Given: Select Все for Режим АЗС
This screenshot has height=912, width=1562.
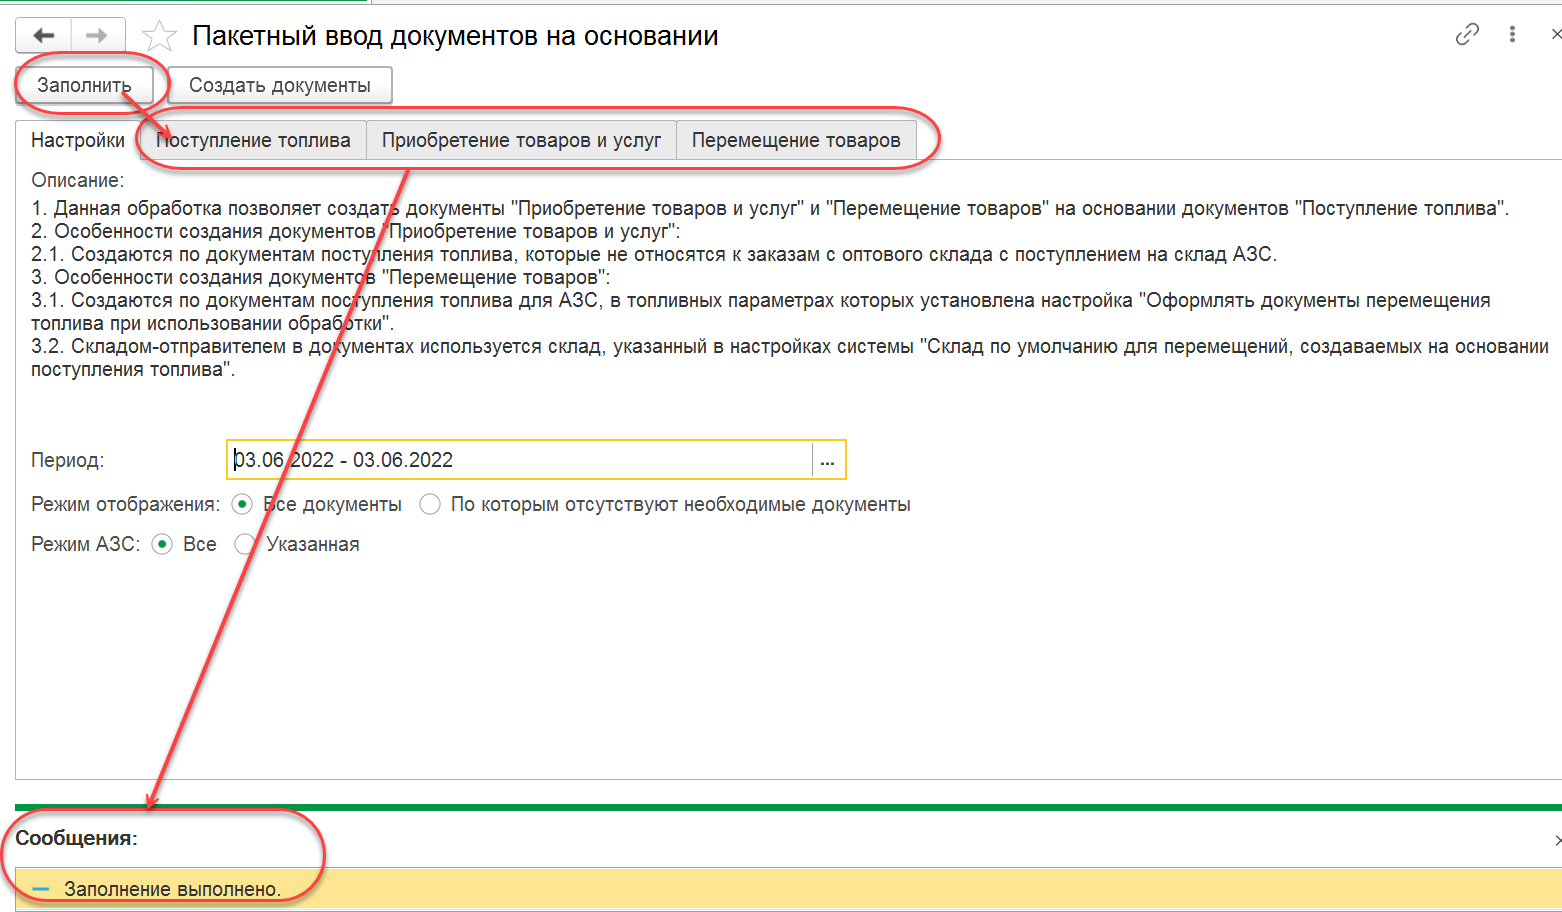Looking at the screenshot, I should point(162,544).
